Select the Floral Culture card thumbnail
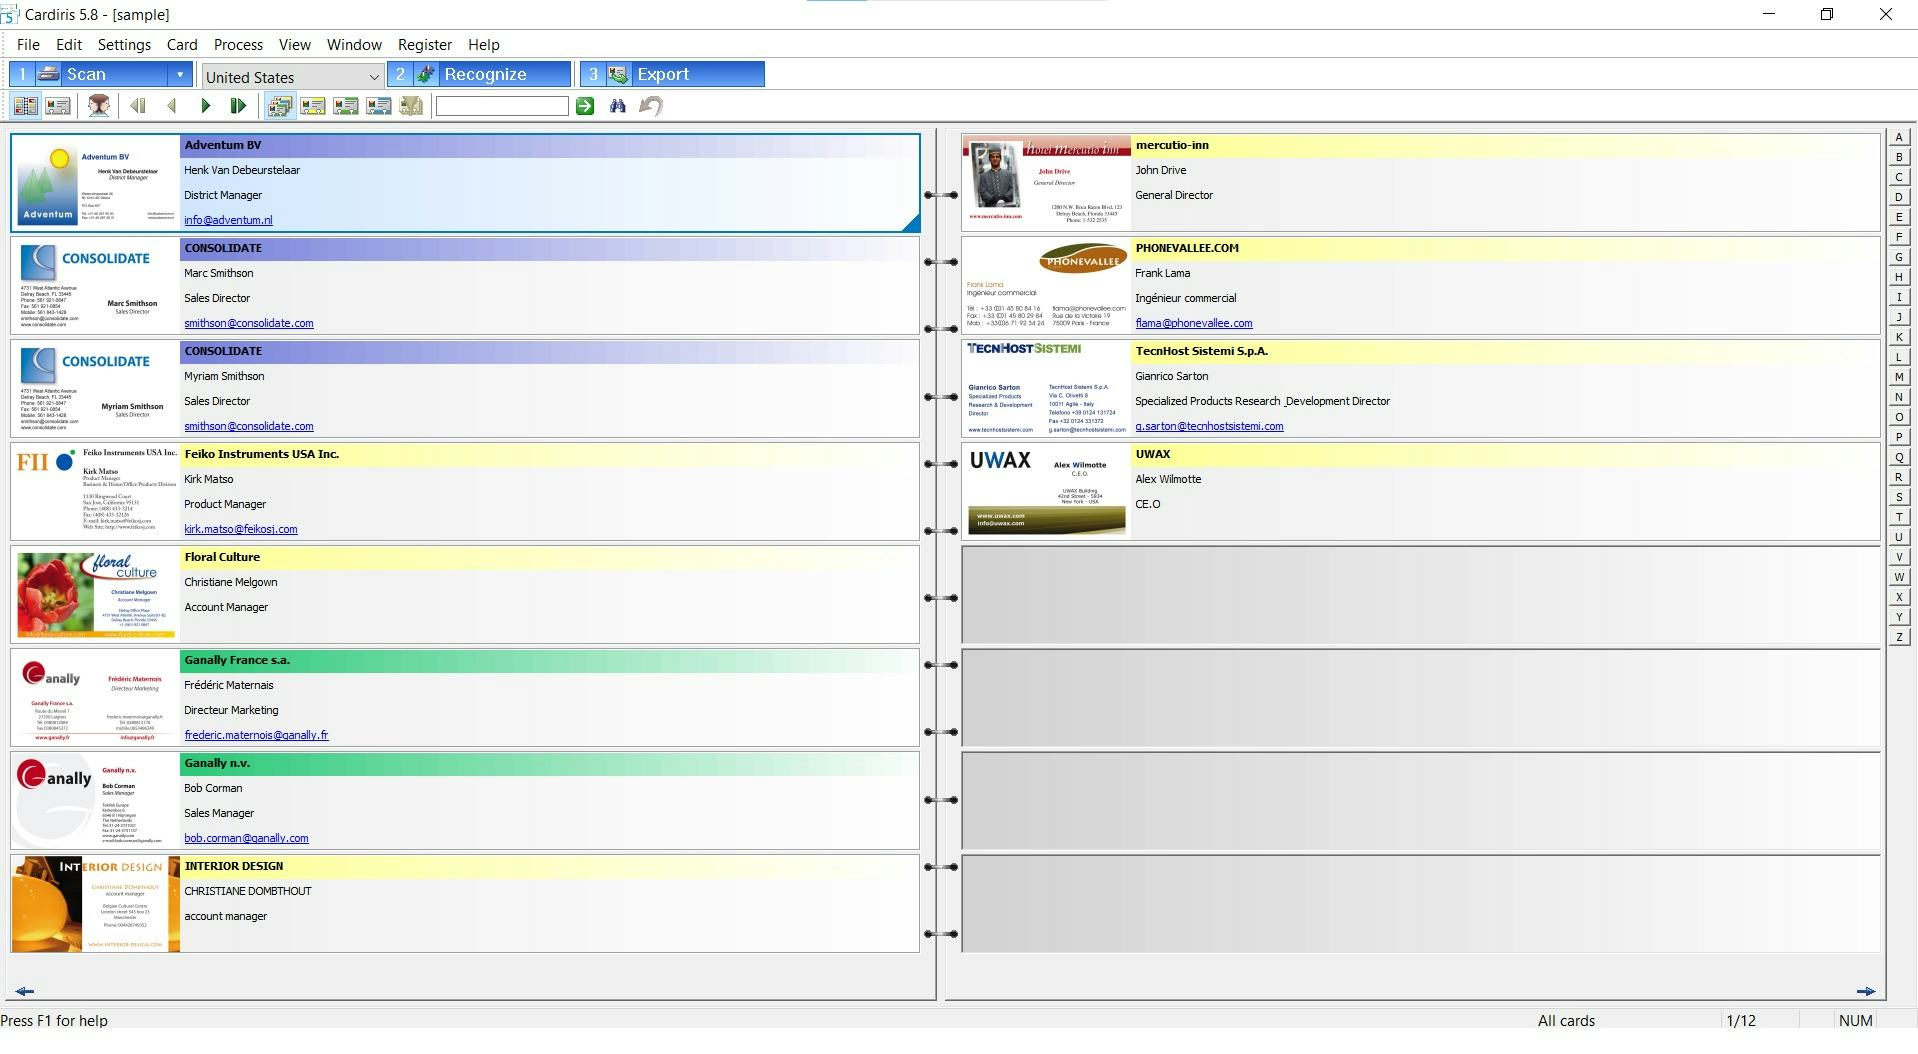 coord(96,595)
